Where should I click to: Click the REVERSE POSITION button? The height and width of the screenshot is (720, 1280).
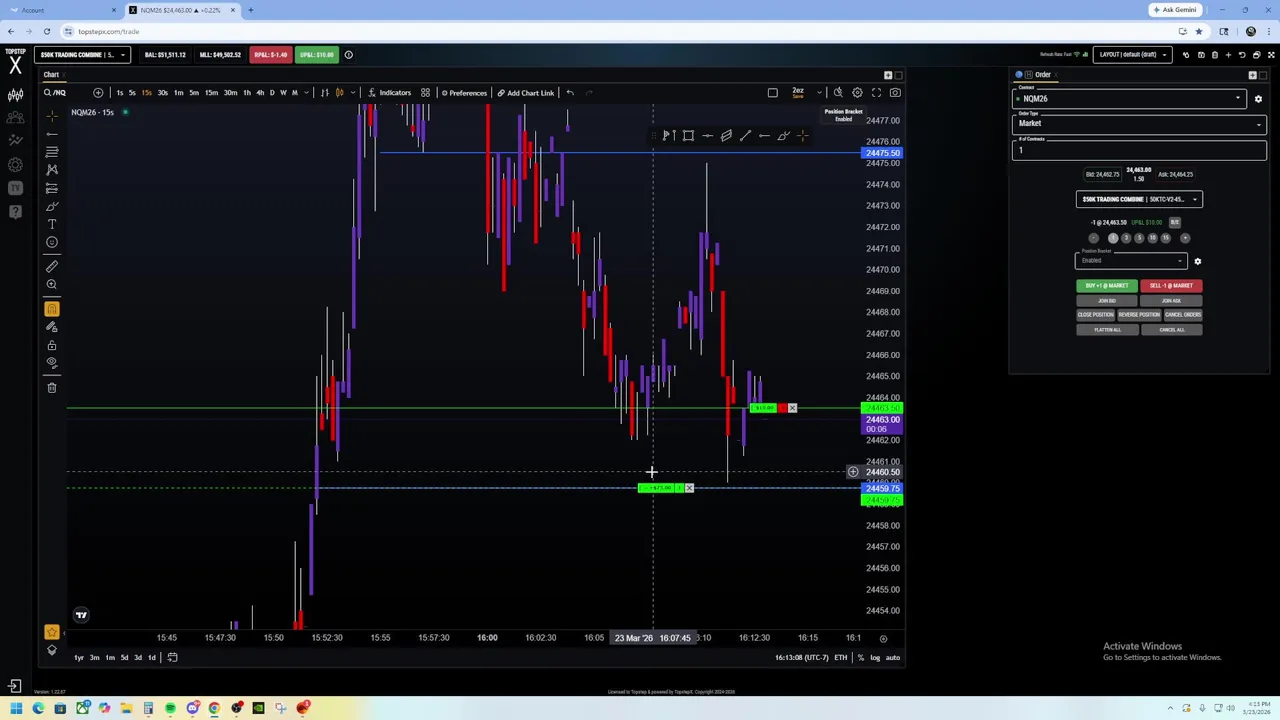[1139, 315]
